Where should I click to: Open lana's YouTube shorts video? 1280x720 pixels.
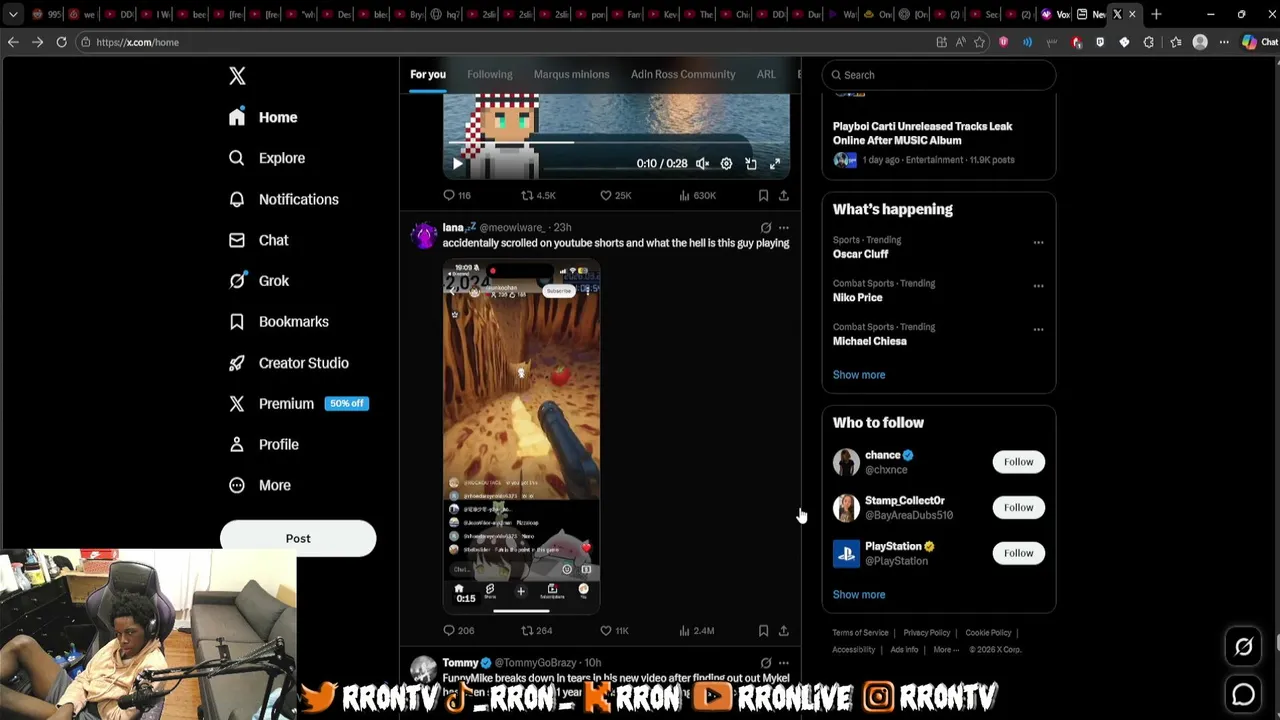(x=521, y=436)
